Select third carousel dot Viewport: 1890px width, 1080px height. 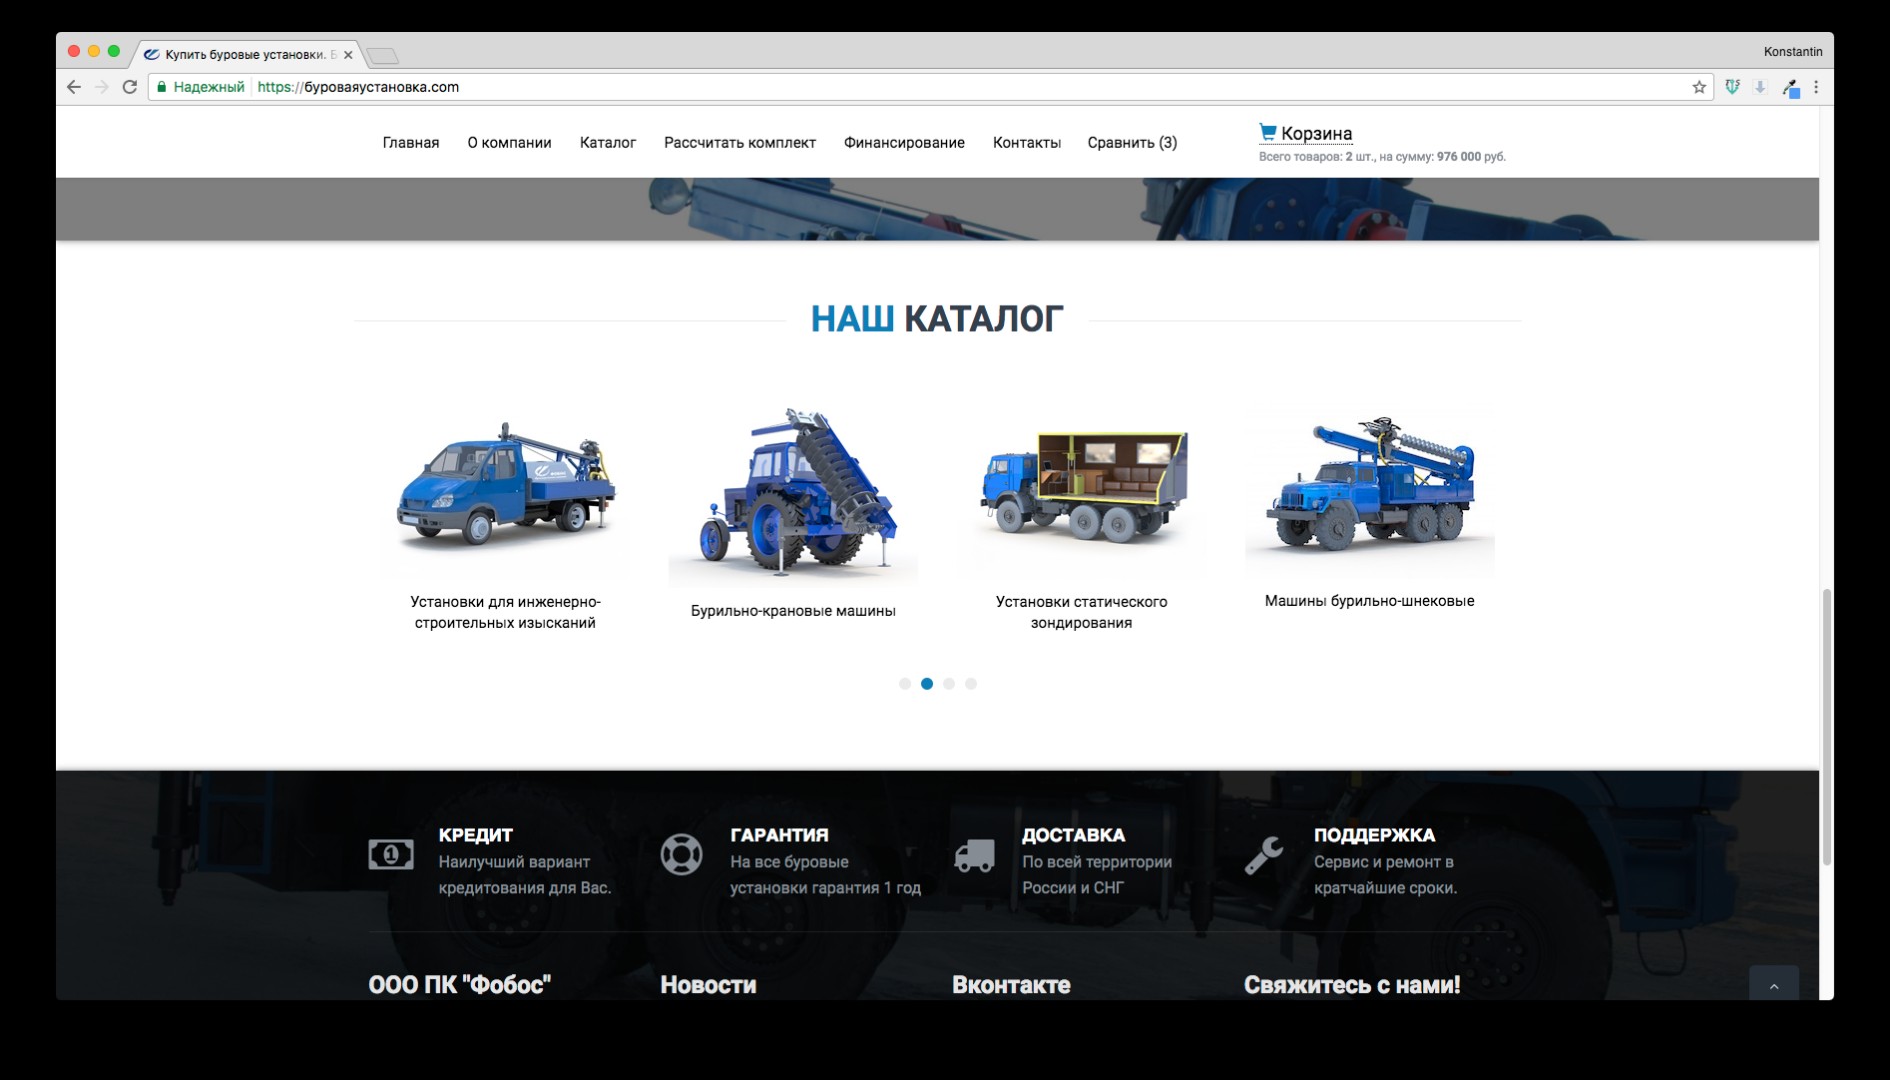[949, 684]
